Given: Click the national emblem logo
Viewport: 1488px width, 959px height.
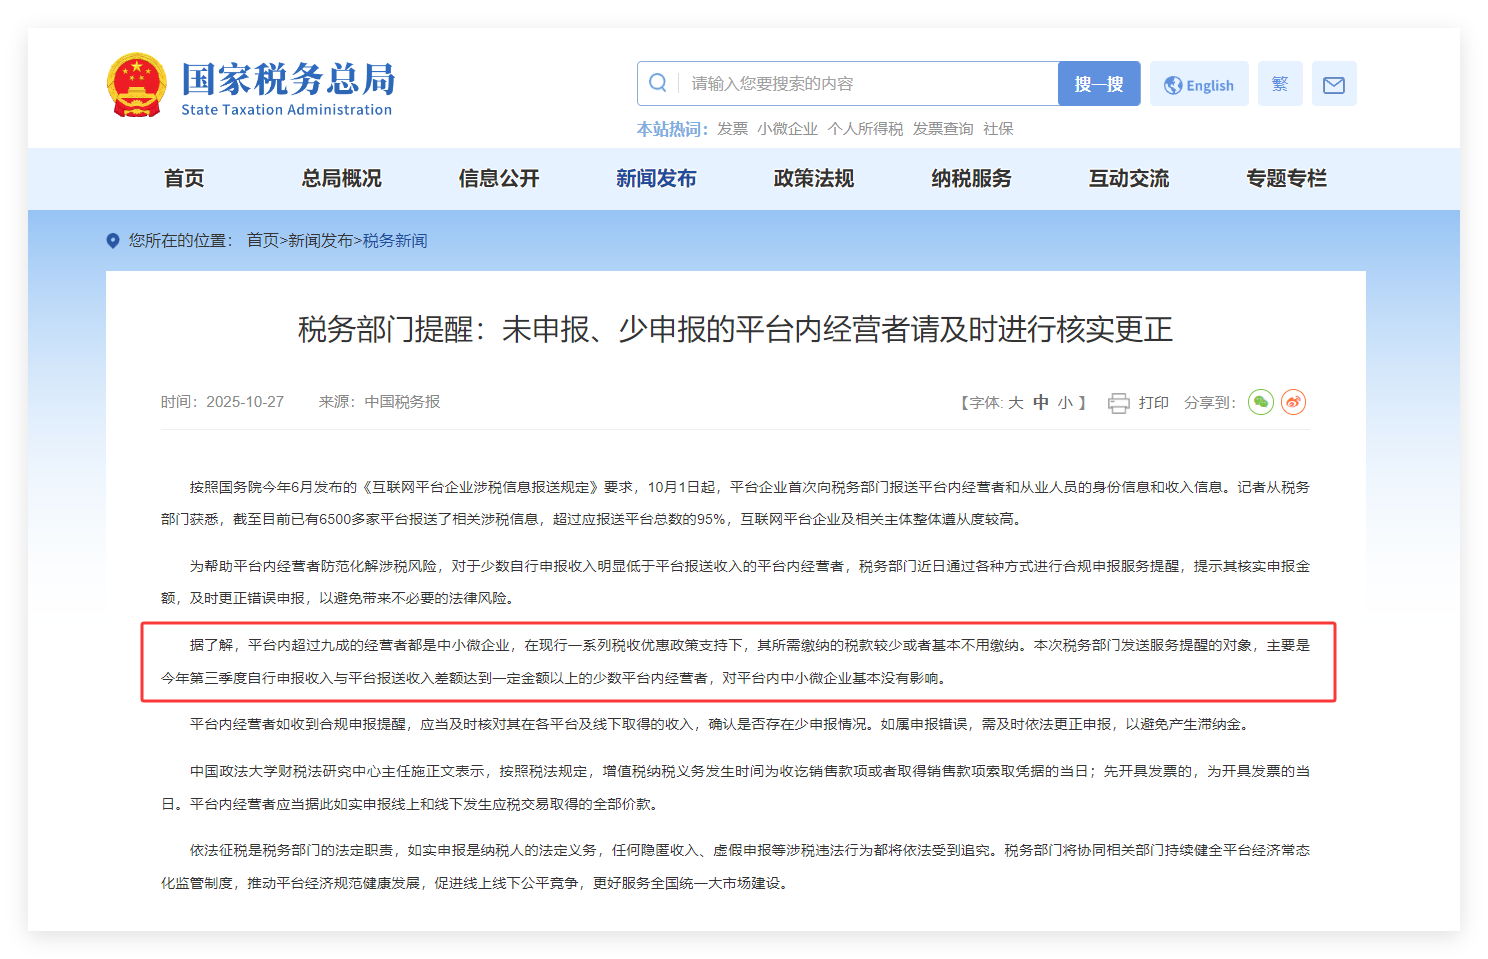Looking at the screenshot, I should coord(136,86).
